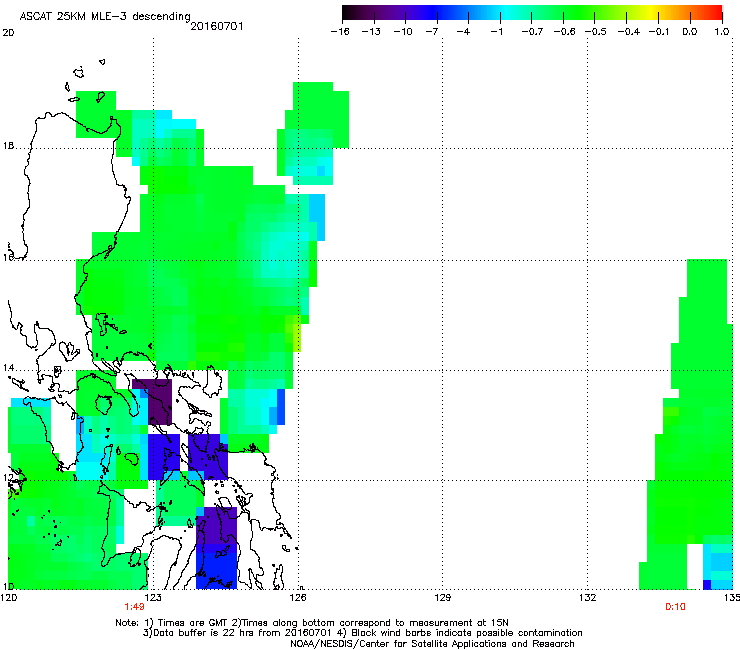Click the colorbar label -1
This screenshot has height=650, width=740.
(x=496, y=32)
